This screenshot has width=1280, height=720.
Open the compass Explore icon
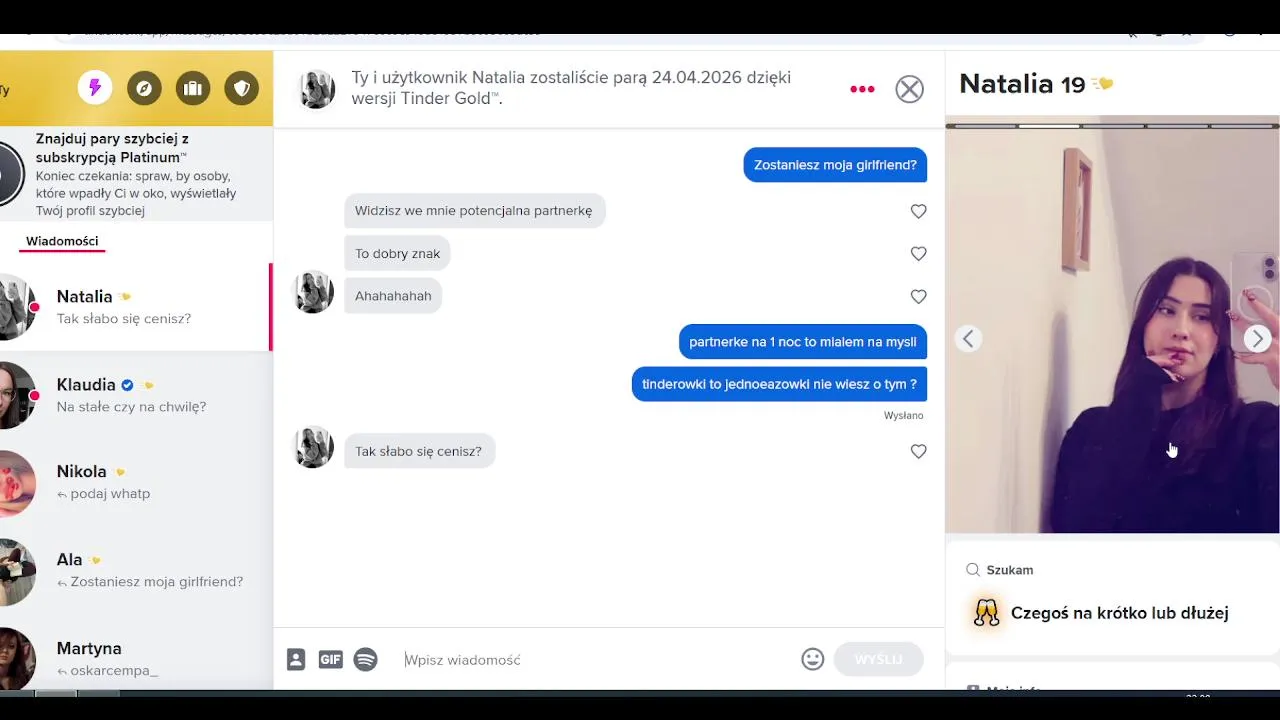pos(144,88)
